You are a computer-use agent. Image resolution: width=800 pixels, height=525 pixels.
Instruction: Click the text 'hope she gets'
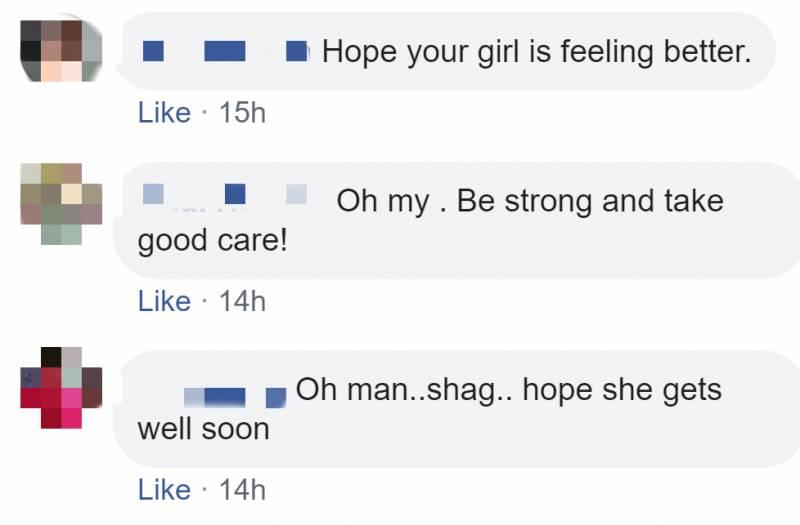pyautogui.click(x=622, y=390)
